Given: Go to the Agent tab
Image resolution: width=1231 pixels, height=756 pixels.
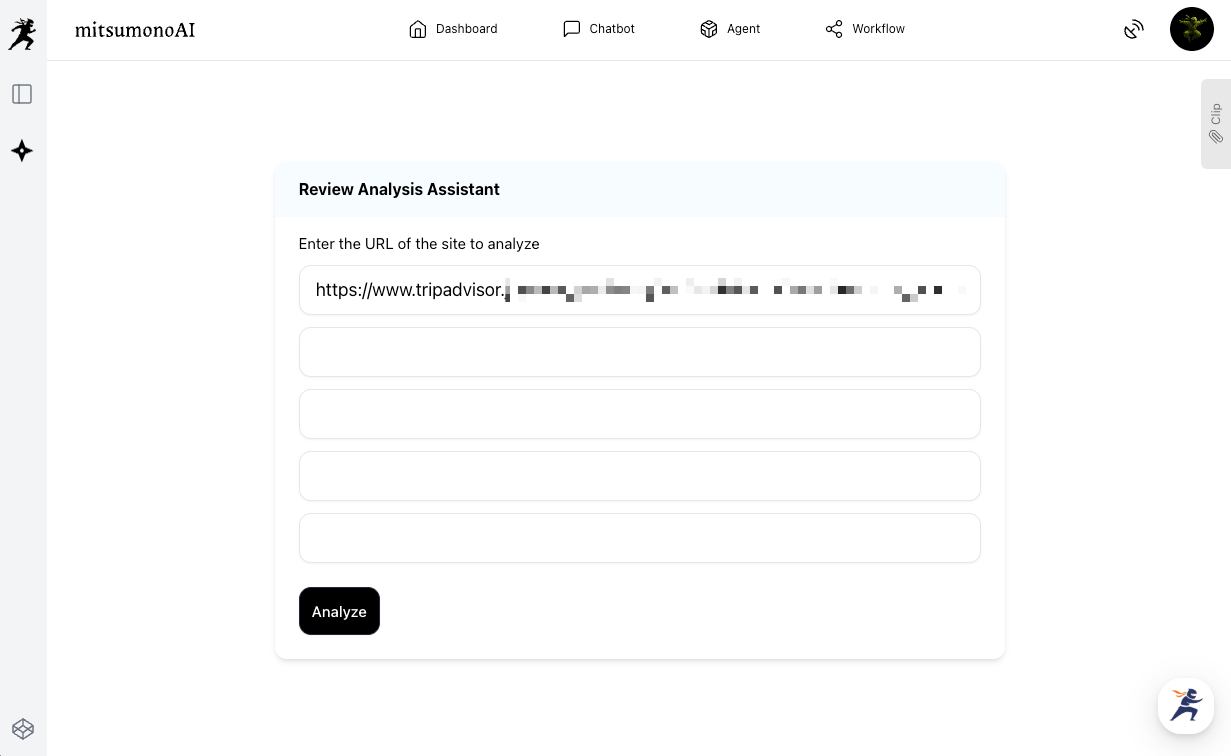Looking at the screenshot, I should tap(730, 29).
